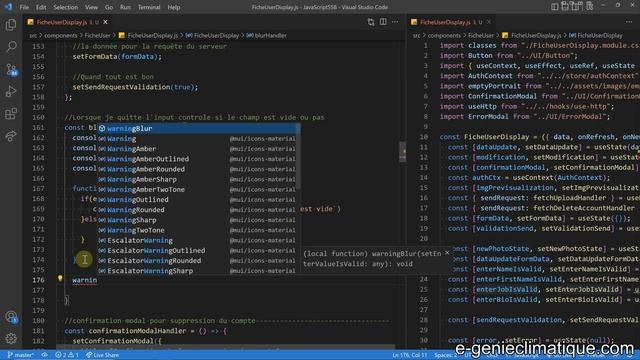Click 'Live Share' in status bar
The width and height of the screenshot is (640, 360).
coord(102,355)
